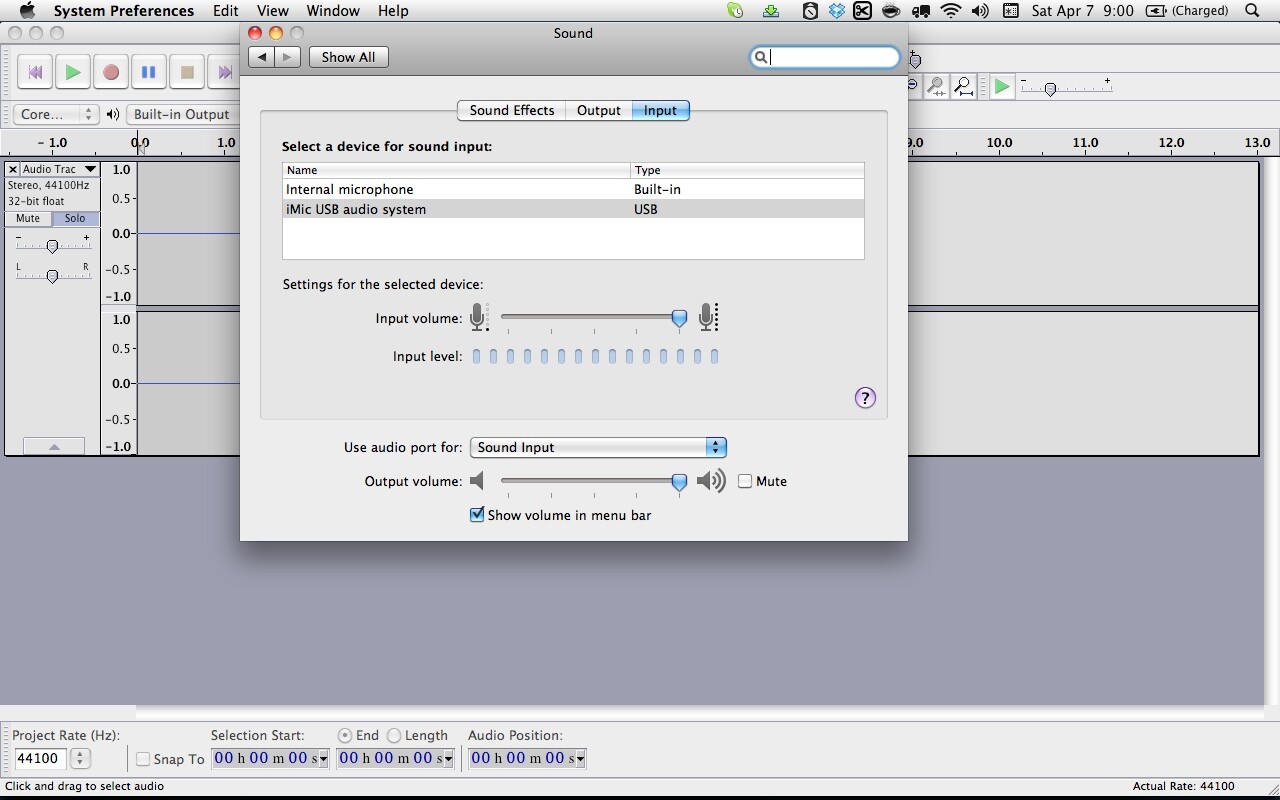Click the battery Charged status icon
The image size is (1280, 800).
coord(1187,11)
